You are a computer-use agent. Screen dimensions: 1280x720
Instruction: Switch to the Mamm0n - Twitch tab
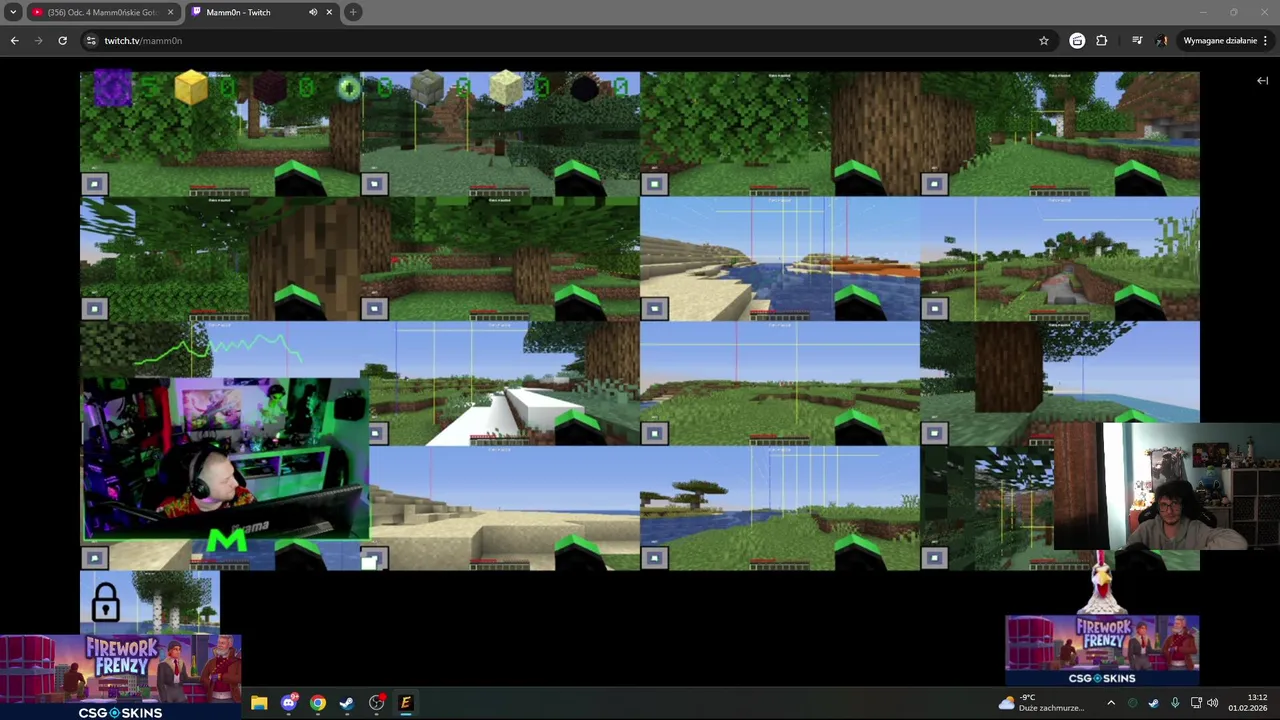[262, 12]
